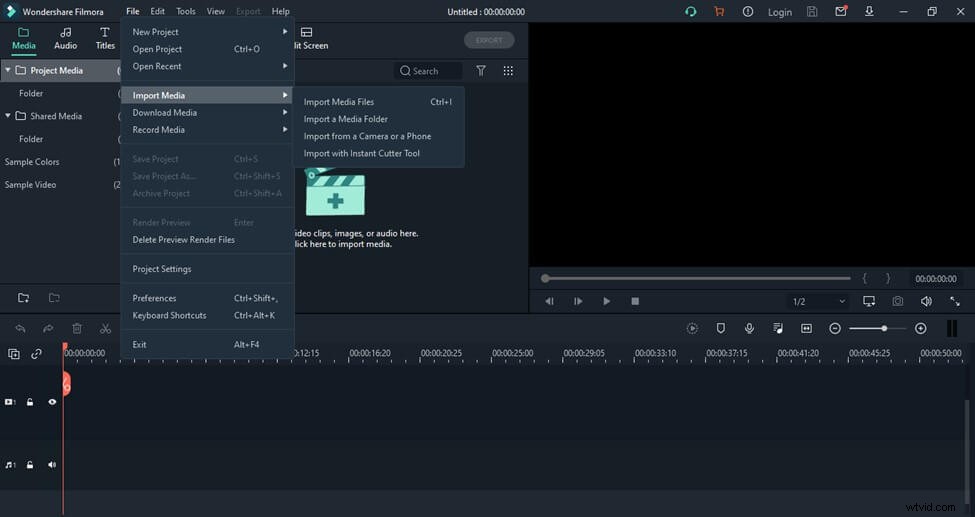Collapse the Shared Media tree
The image size is (975, 517).
7,116
